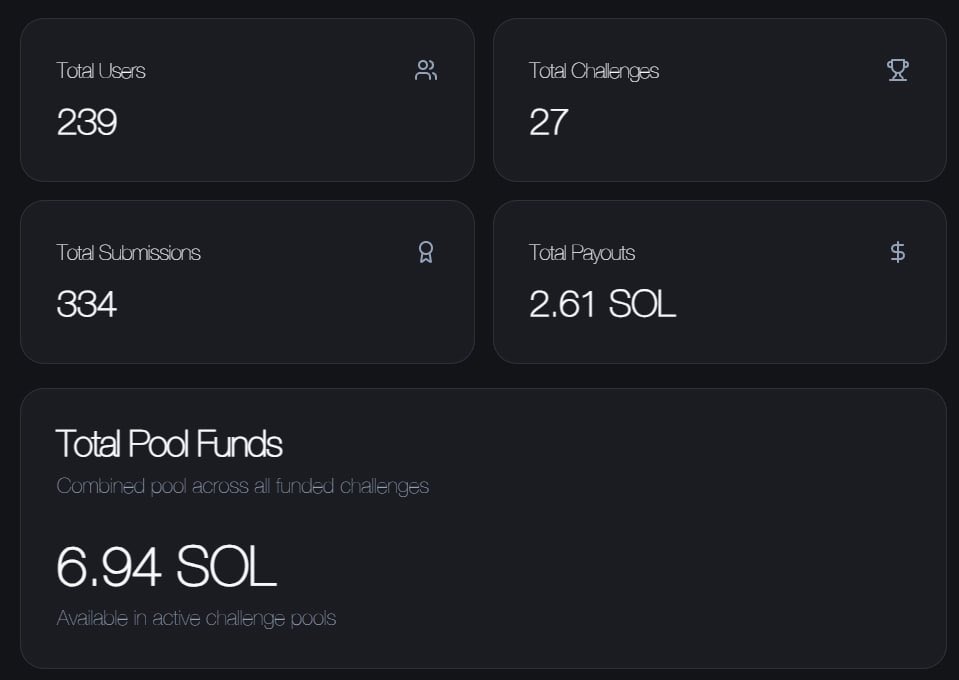
Task: Click the trophy icon beside Total Challenges
Action: click(898, 70)
